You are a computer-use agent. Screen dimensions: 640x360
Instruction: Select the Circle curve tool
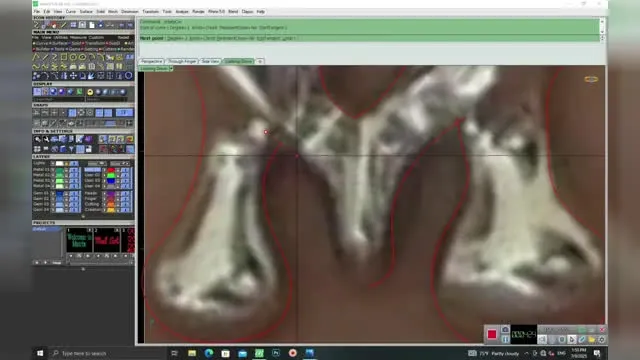click(x=73, y=57)
